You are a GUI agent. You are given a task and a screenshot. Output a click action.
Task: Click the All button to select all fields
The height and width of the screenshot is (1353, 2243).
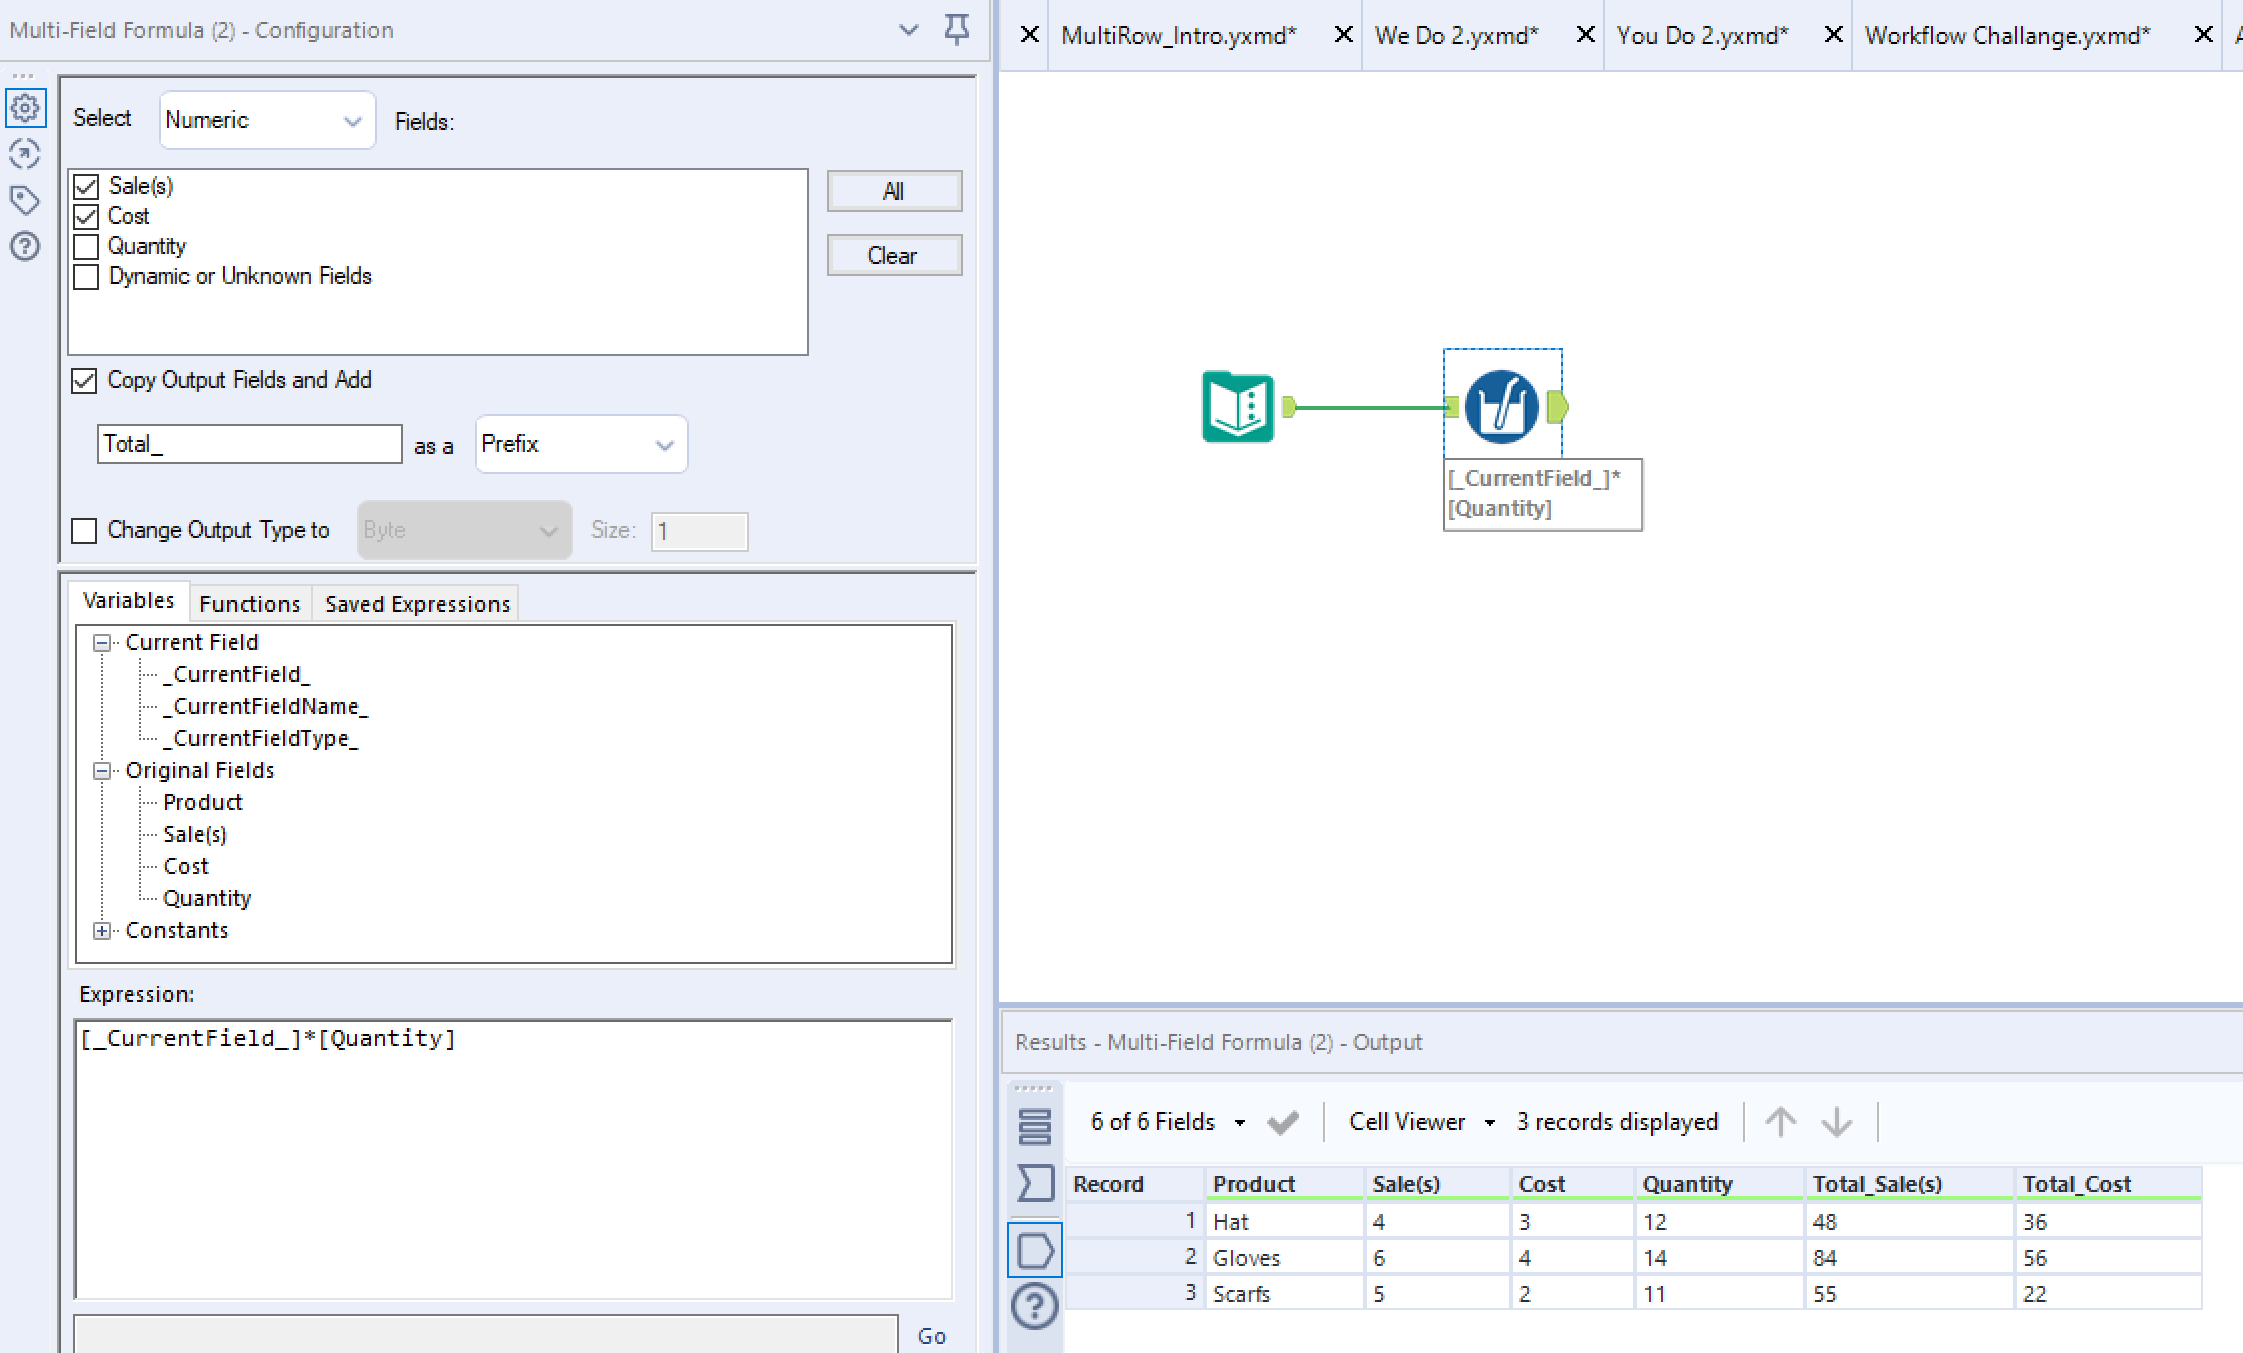[x=894, y=191]
